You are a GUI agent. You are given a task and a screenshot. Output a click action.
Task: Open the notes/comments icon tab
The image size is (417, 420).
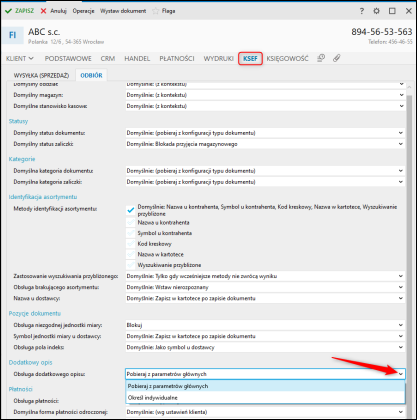tap(321, 58)
